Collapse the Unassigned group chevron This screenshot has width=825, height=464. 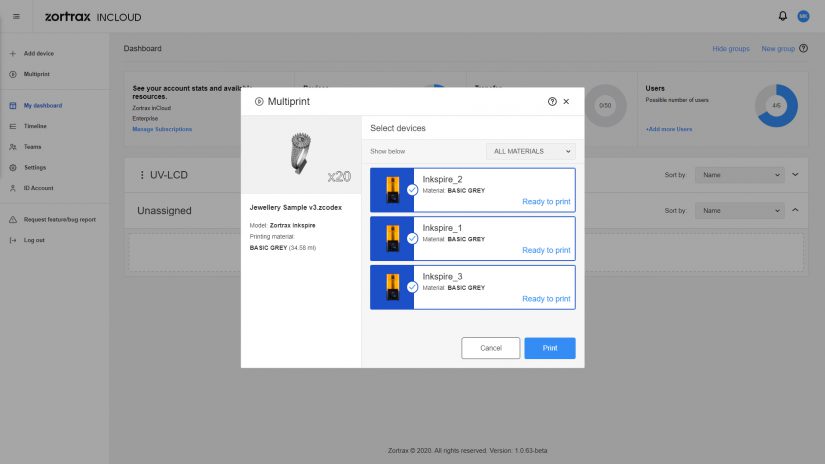[x=795, y=210]
